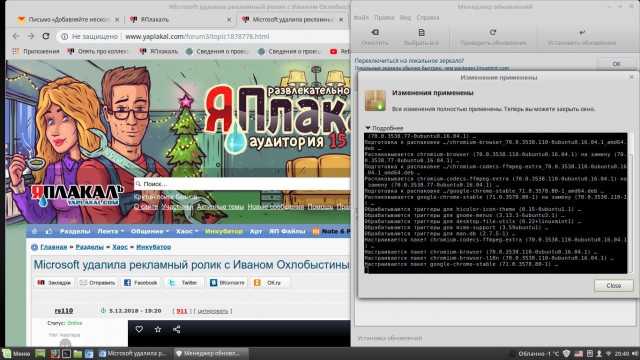Open the Арт nav item
640x360 pixels.
pos(256,231)
